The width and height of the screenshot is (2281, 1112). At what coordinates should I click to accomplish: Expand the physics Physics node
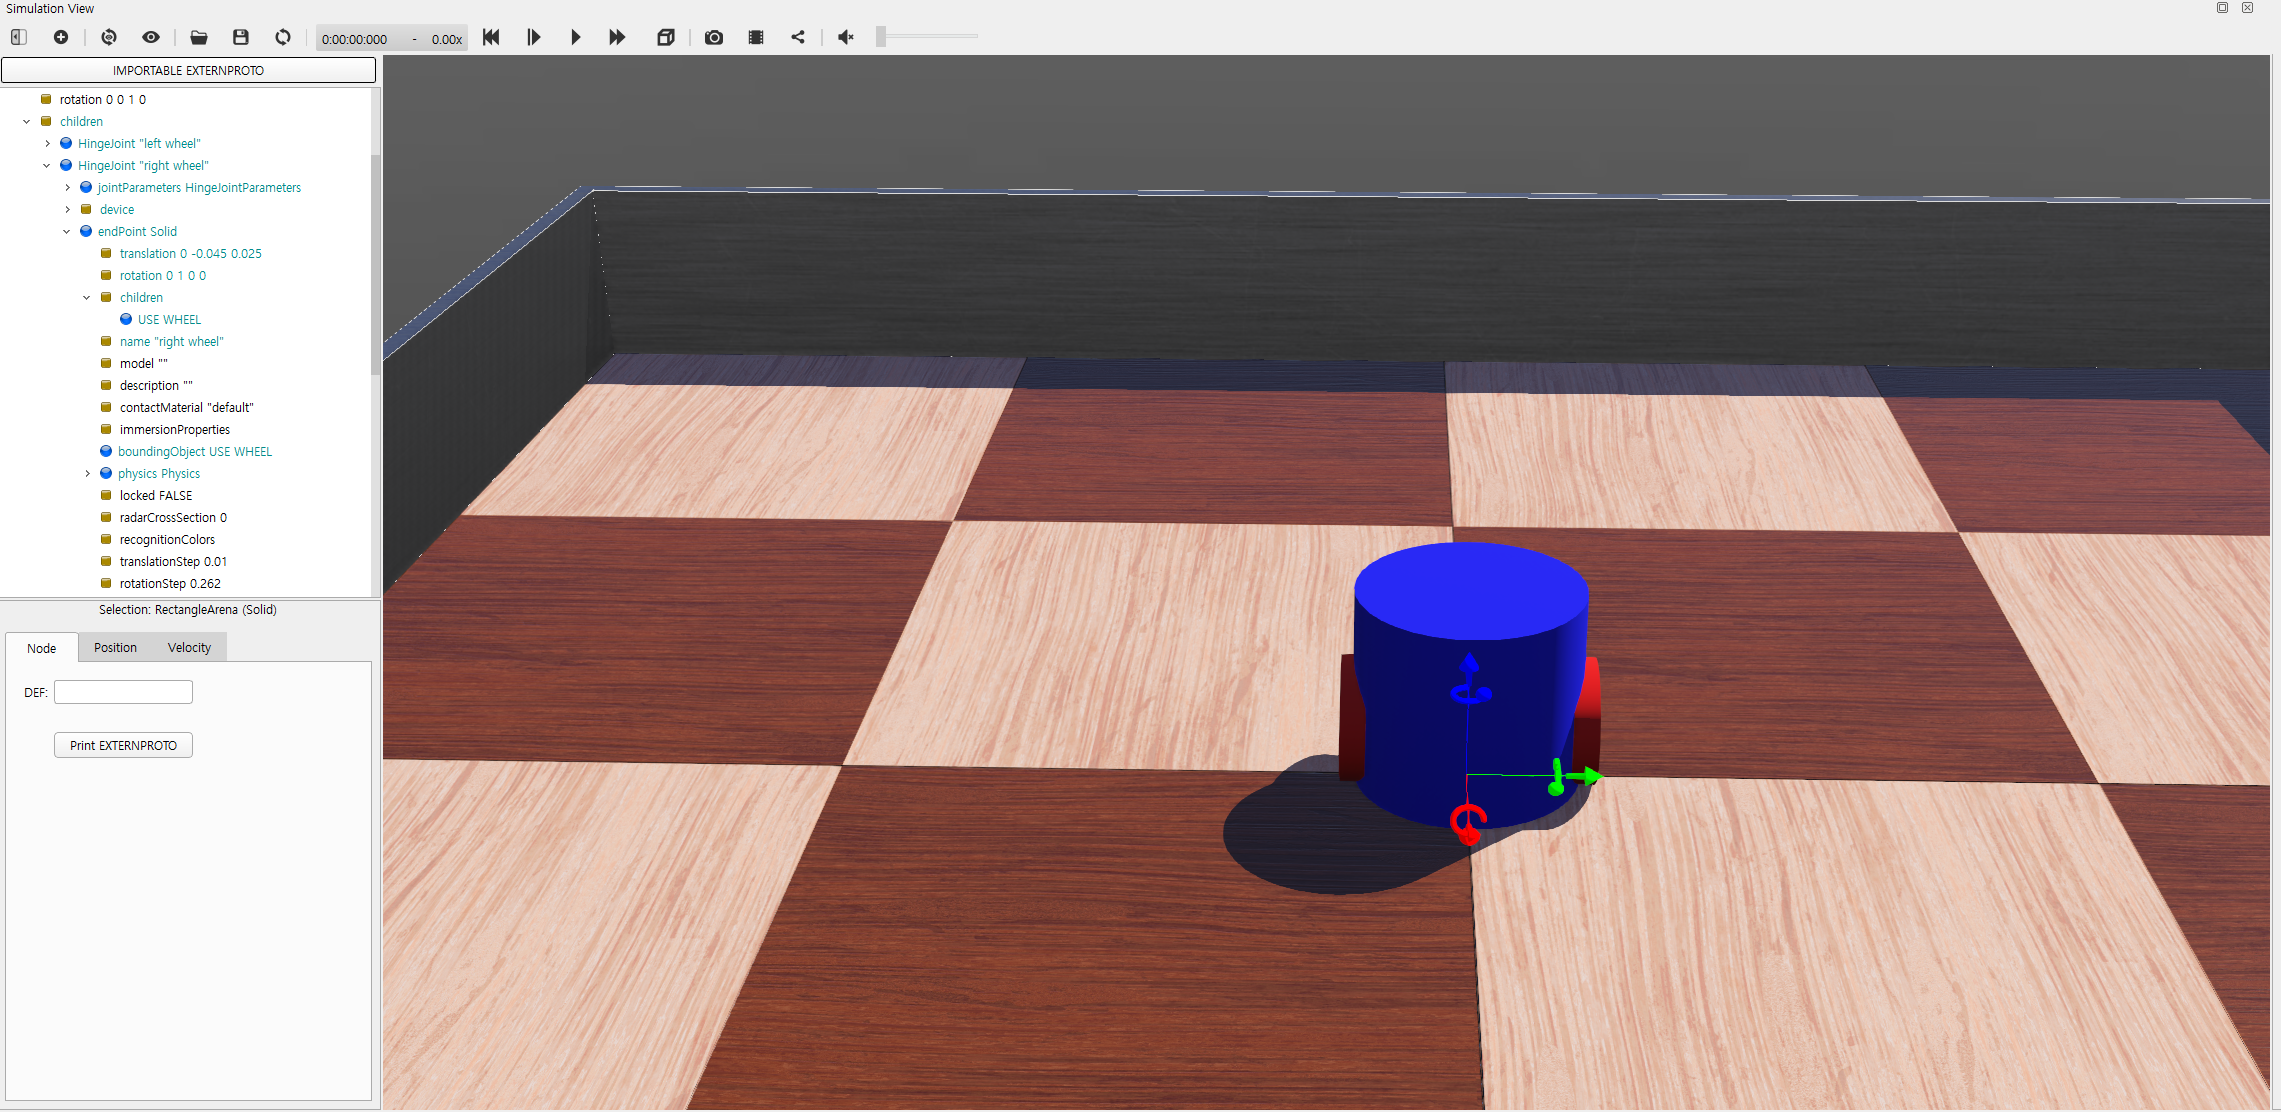[x=88, y=474]
